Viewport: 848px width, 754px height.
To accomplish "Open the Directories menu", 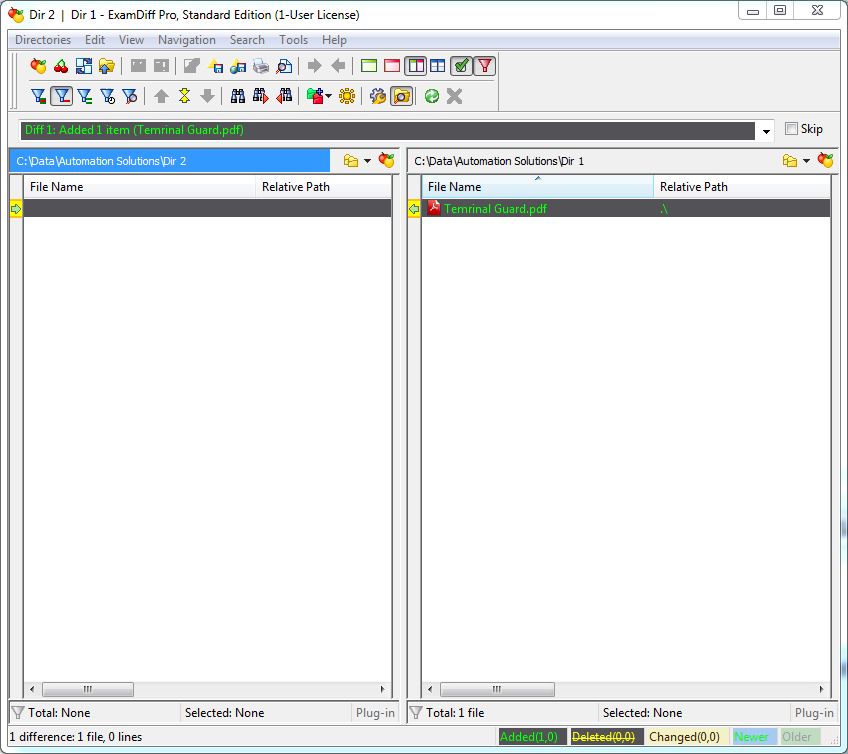I will (x=43, y=40).
